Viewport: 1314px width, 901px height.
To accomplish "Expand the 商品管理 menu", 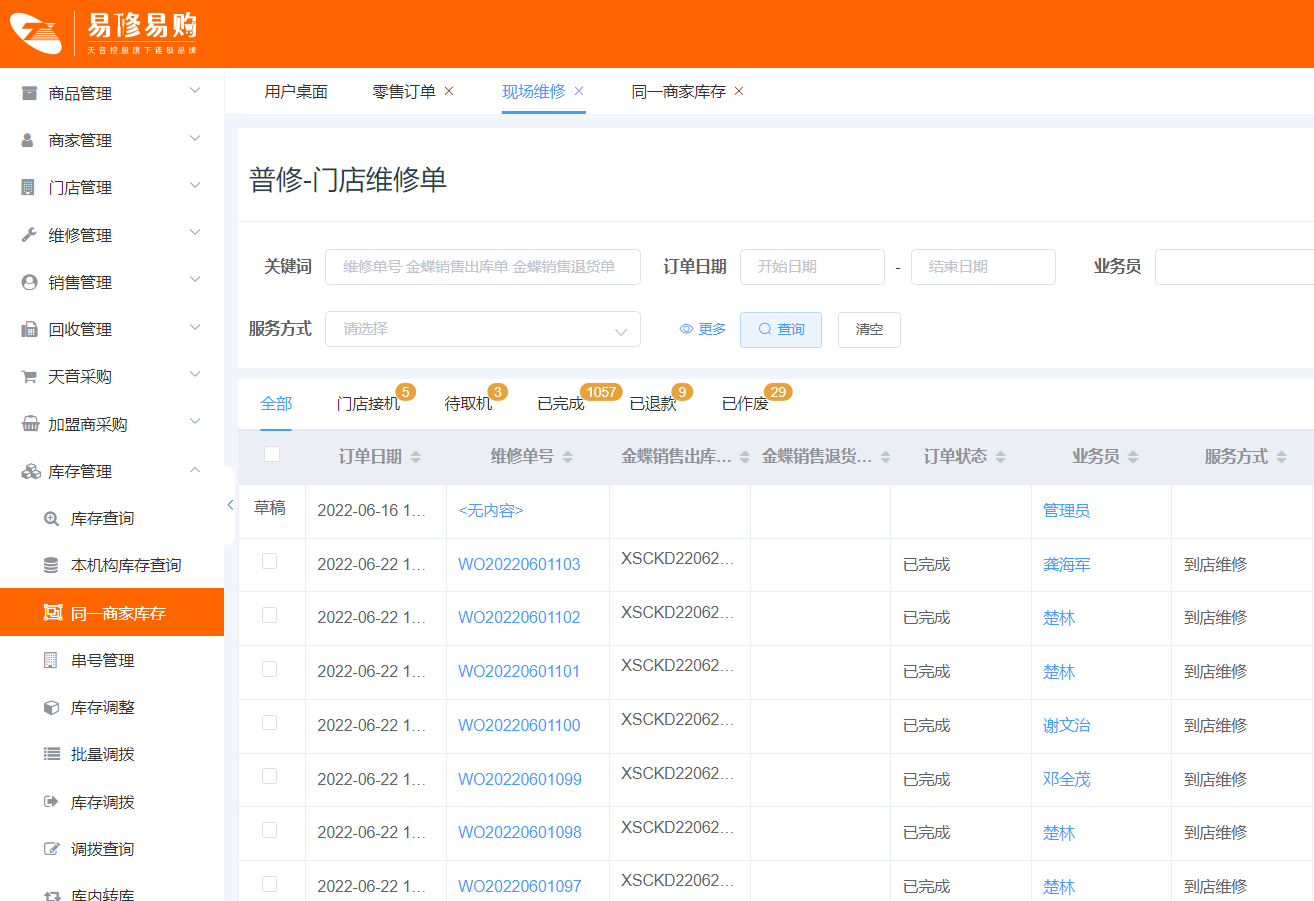I will [x=112, y=93].
